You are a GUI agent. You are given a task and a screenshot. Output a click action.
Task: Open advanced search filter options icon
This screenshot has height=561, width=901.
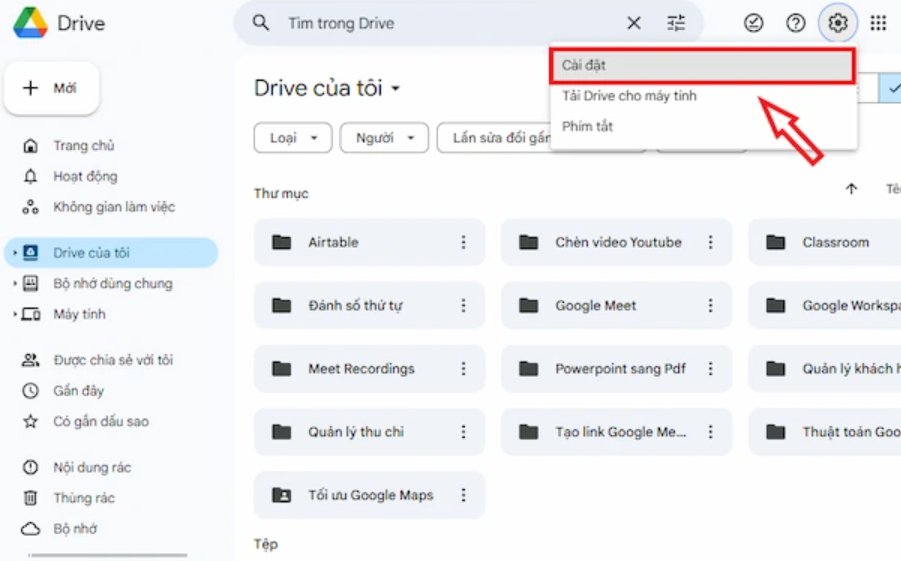676,23
